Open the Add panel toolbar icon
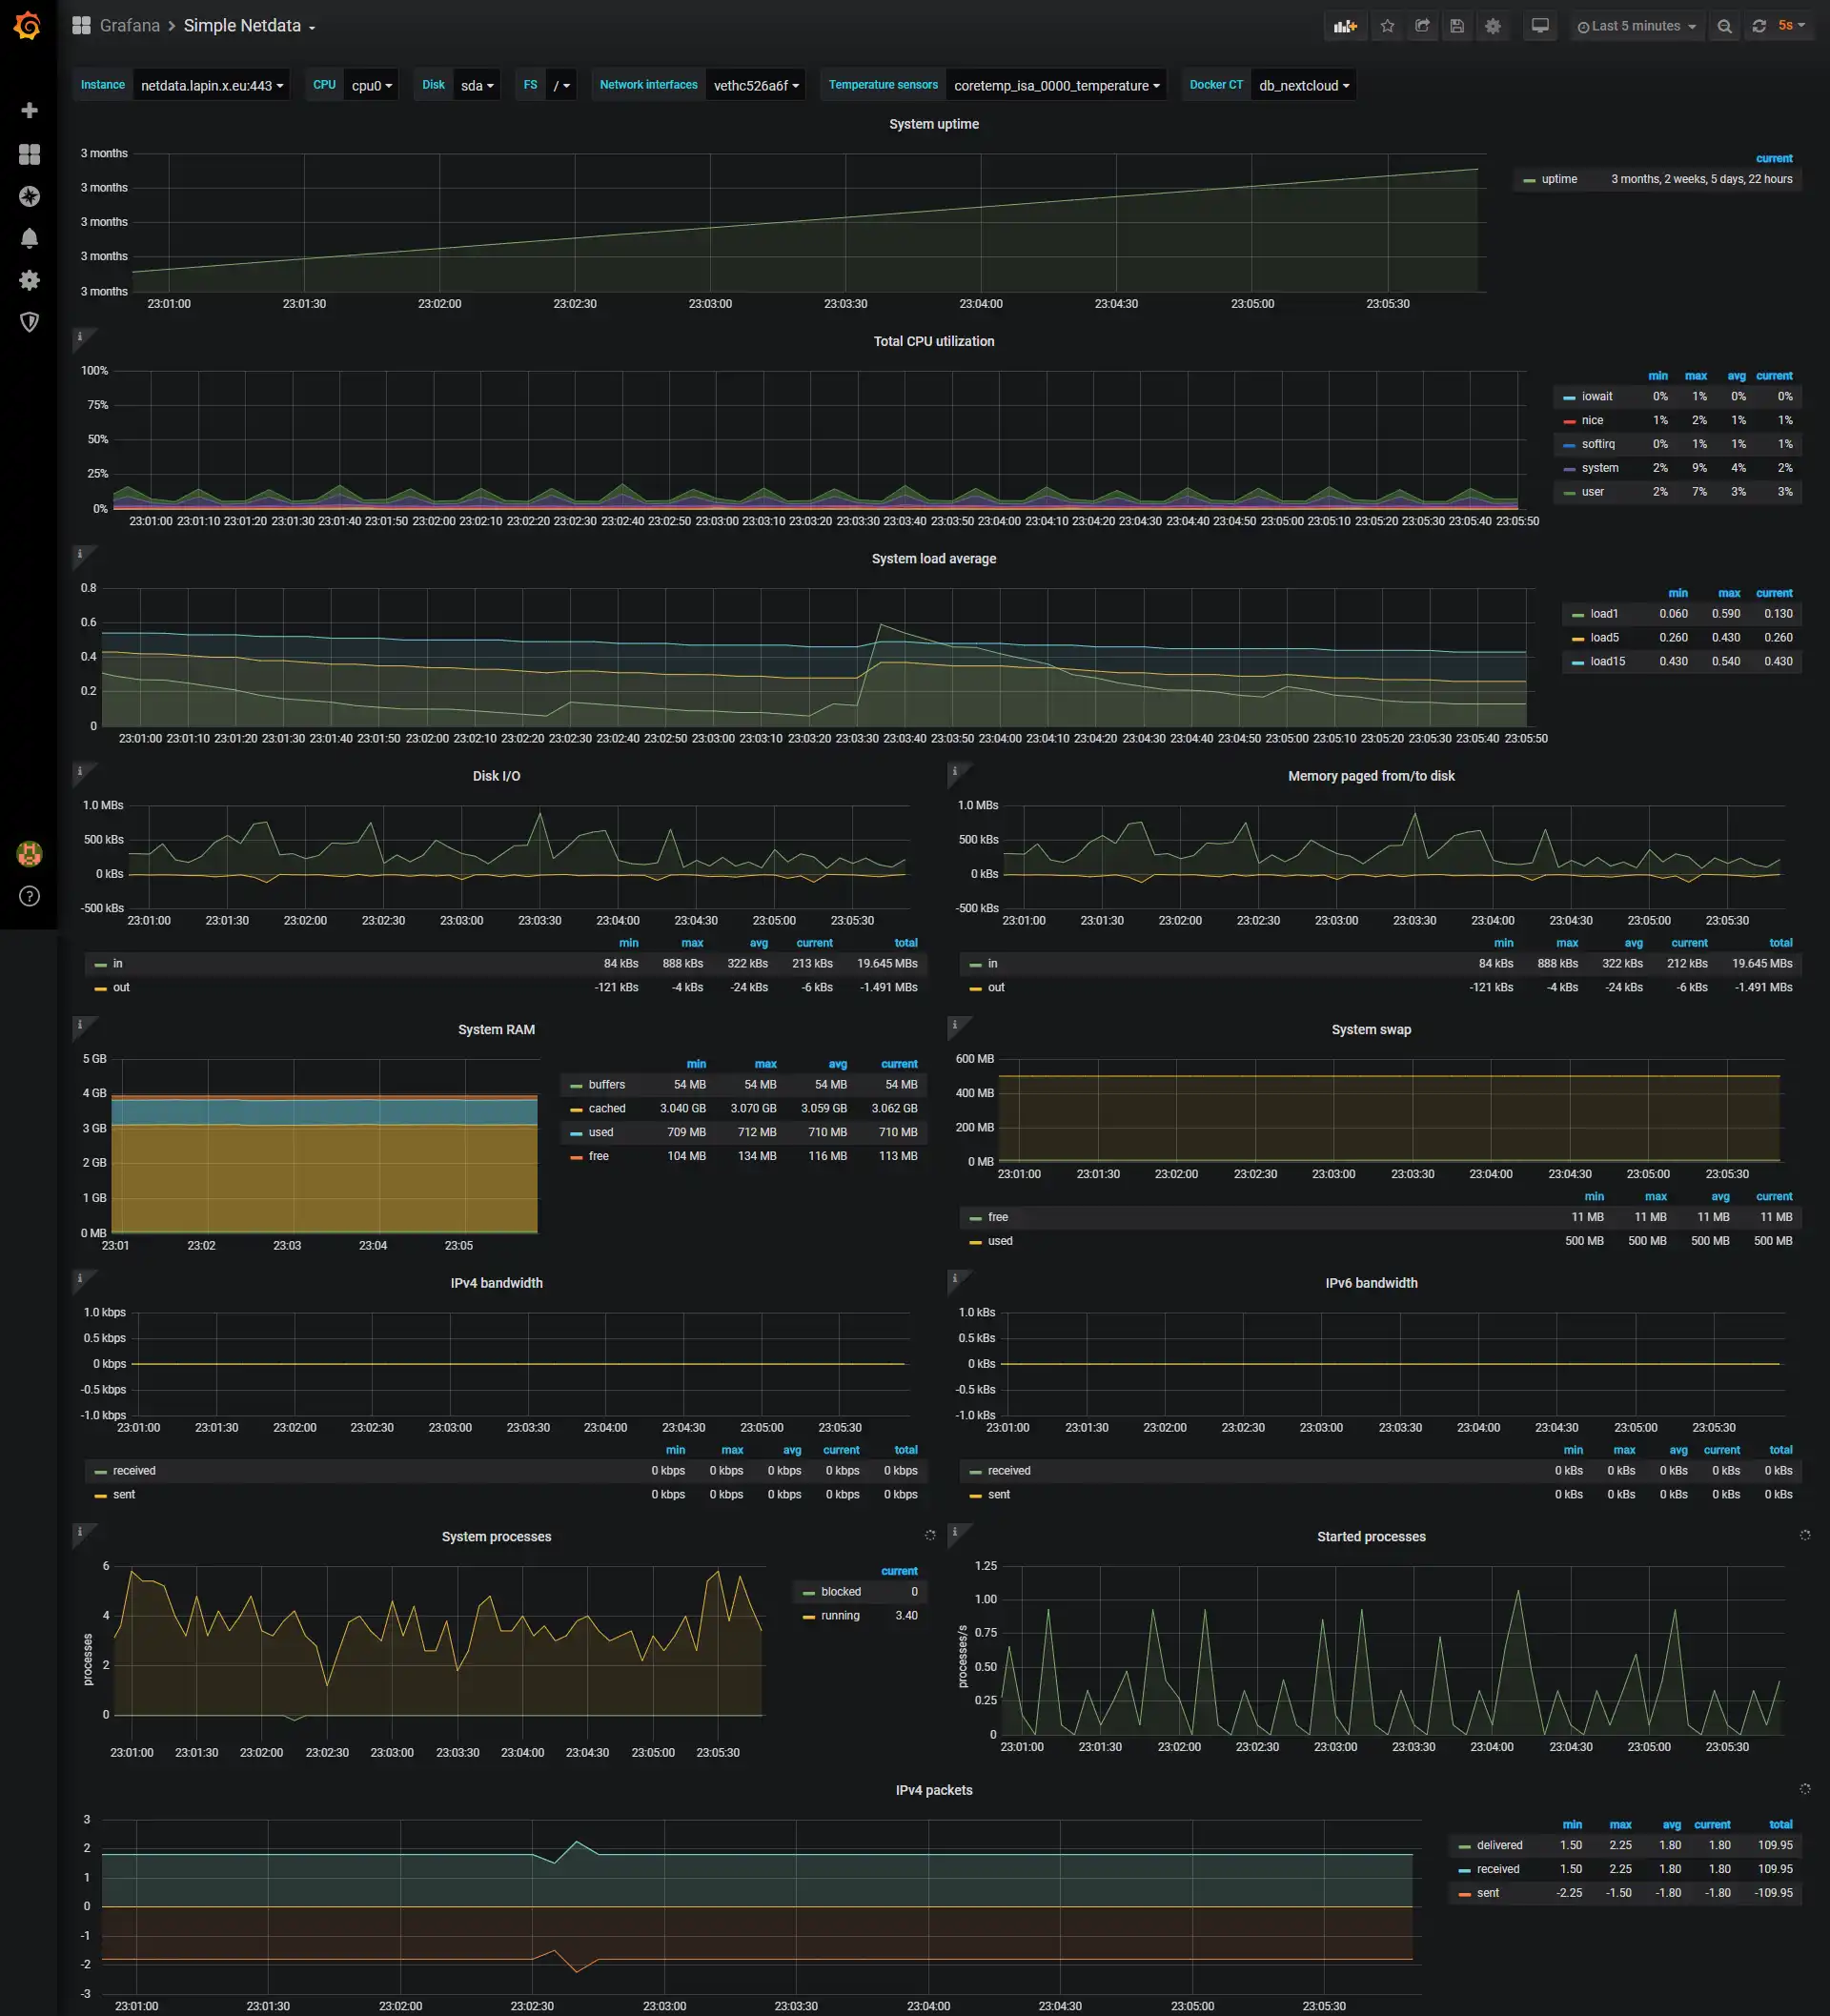This screenshot has width=1830, height=2016. [x=1346, y=25]
